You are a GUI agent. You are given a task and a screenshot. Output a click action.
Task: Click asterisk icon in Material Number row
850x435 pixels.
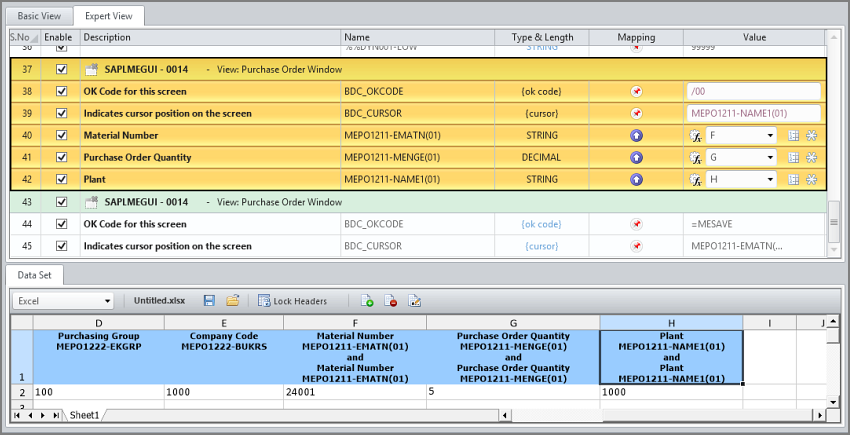[x=812, y=136]
